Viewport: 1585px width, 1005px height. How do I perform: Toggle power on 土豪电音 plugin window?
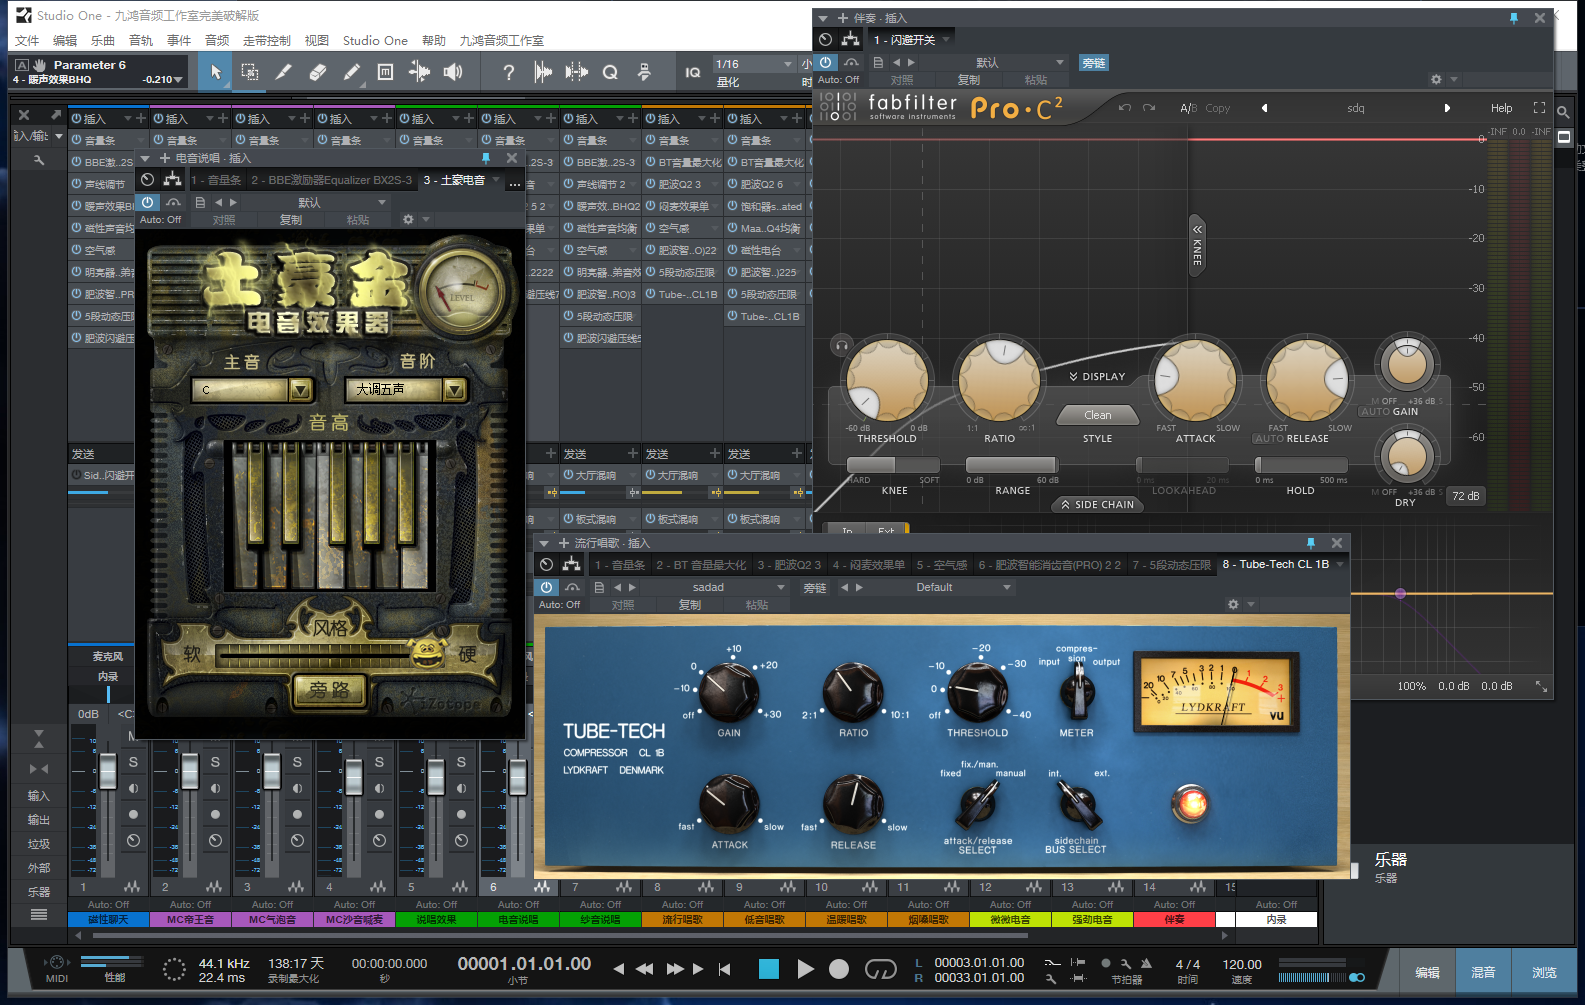(148, 202)
